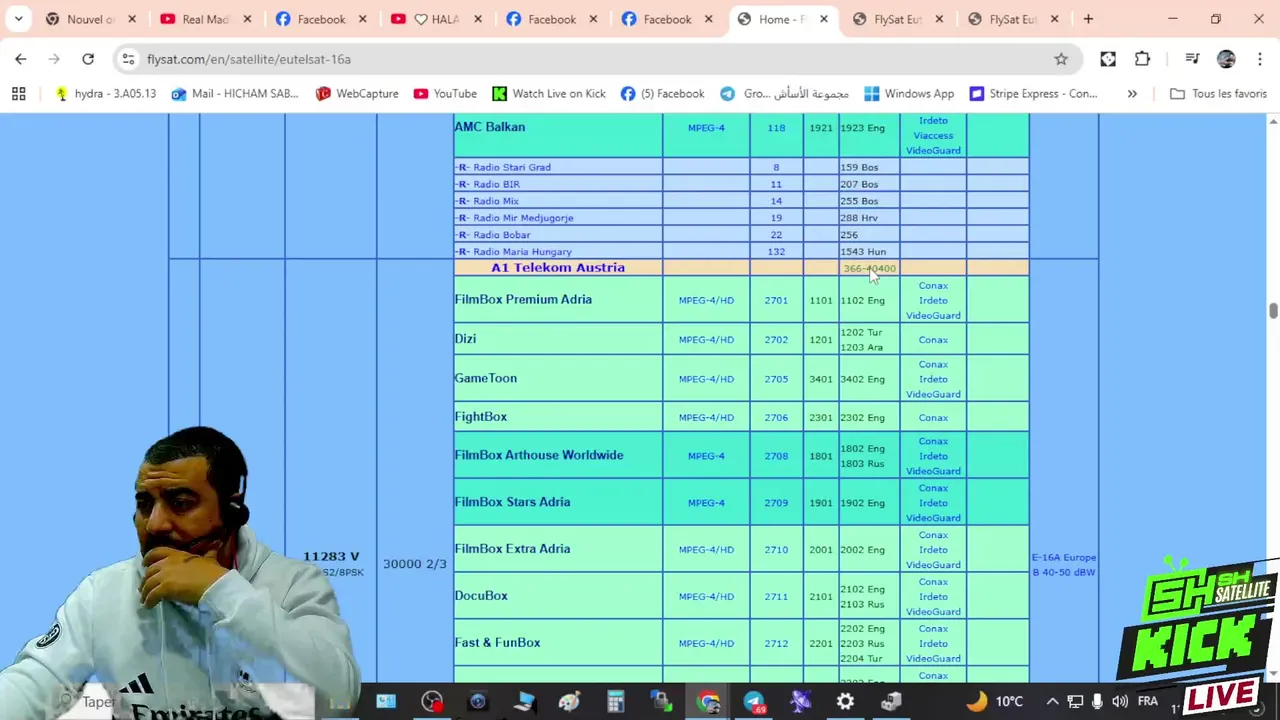Open the Dizi channel link
This screenshot has height=720, width=1280.
[x=465, y=339]
